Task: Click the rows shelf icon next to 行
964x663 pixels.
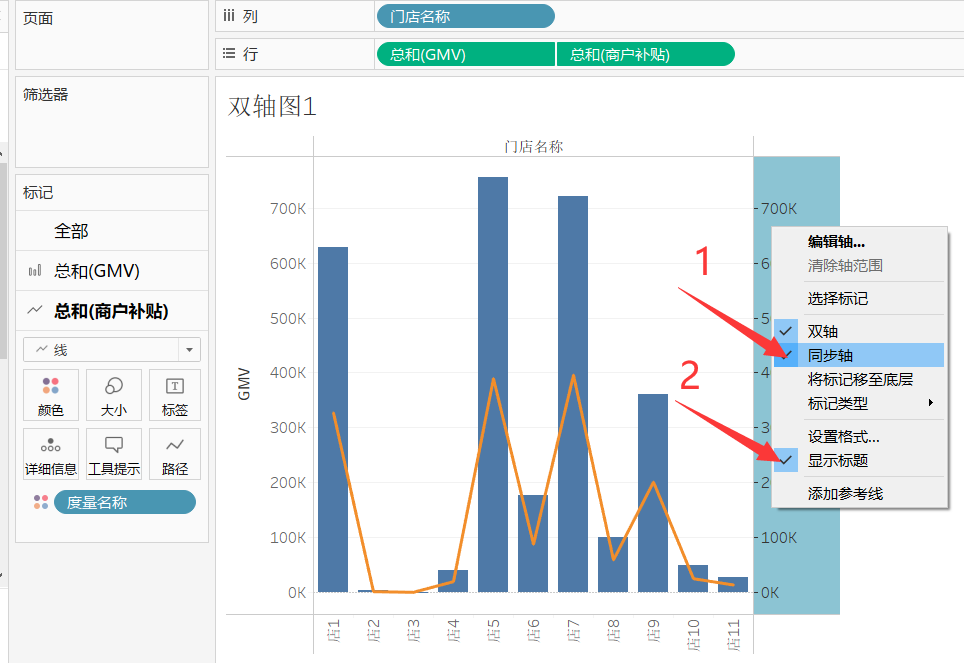Action: coord(229,54)
